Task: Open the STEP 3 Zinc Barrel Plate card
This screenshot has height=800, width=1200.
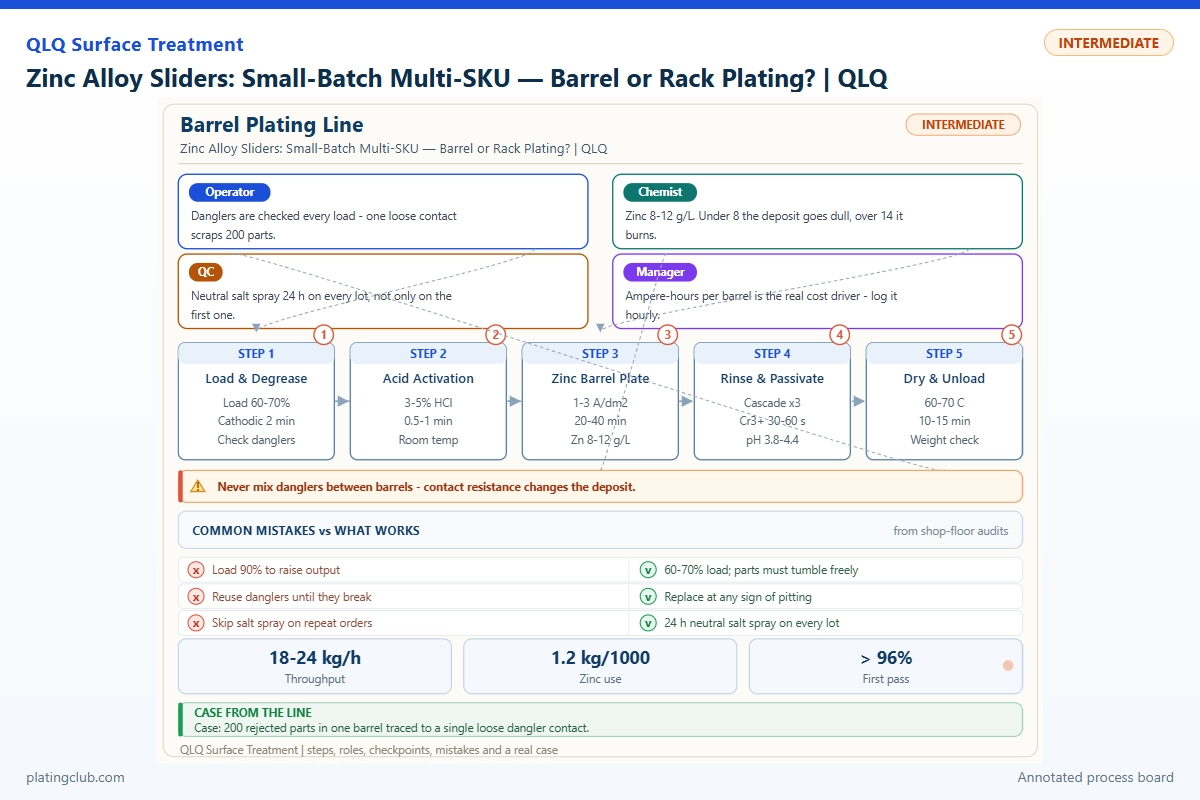Action: tap(600, 401)
